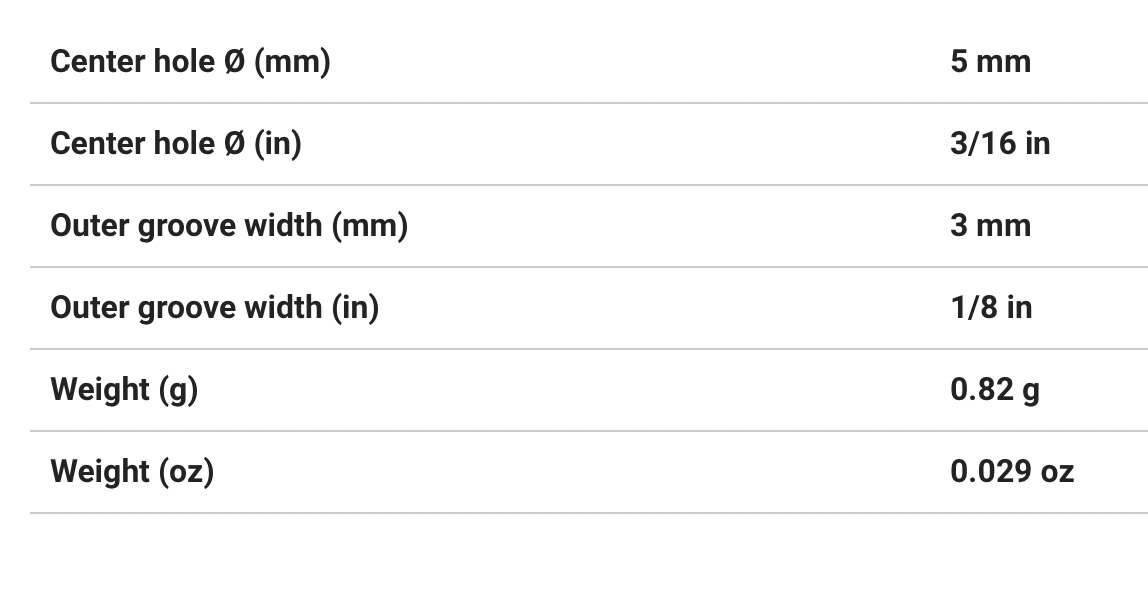Click "(mm)" unit in Outer groove width label
The height and width of the screenshot is (594, 1148).
click(x=369, y=226)
